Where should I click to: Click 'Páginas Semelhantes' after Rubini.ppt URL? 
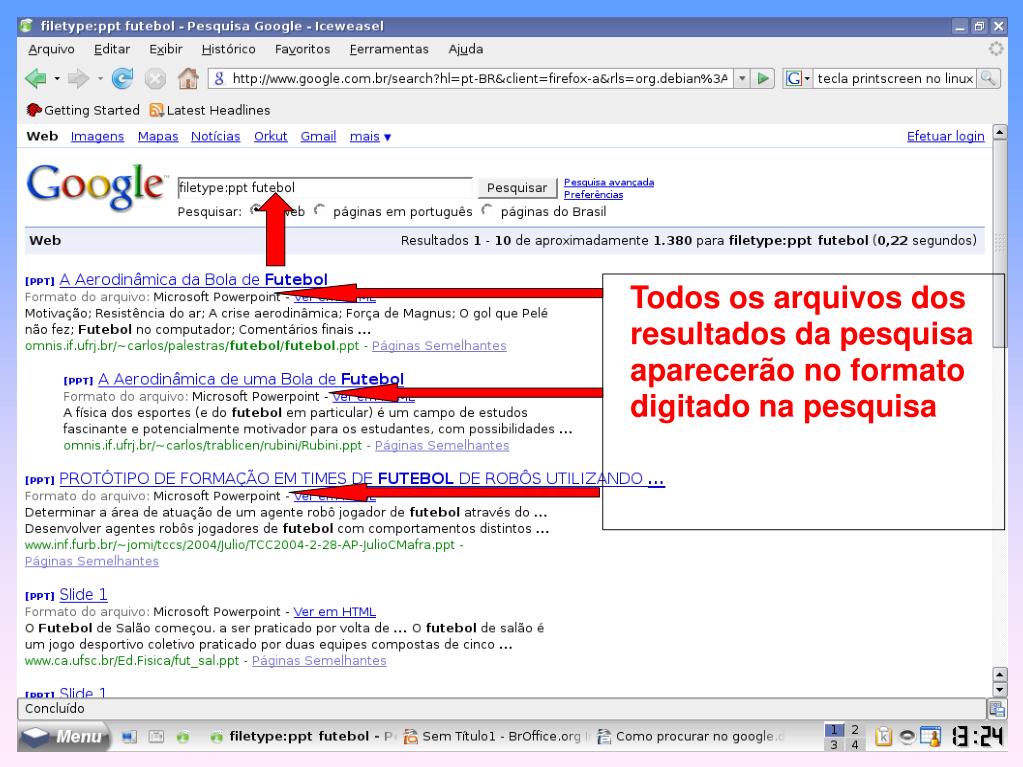coord(442,445)
